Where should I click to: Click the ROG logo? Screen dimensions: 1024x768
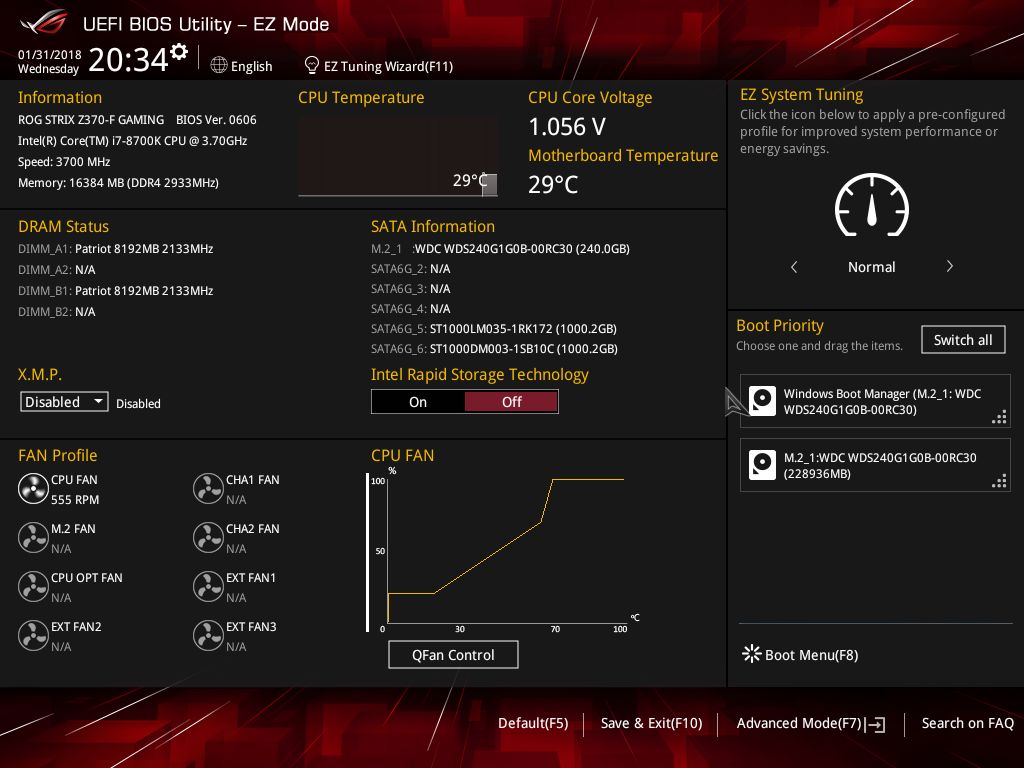tap(44, 22)
